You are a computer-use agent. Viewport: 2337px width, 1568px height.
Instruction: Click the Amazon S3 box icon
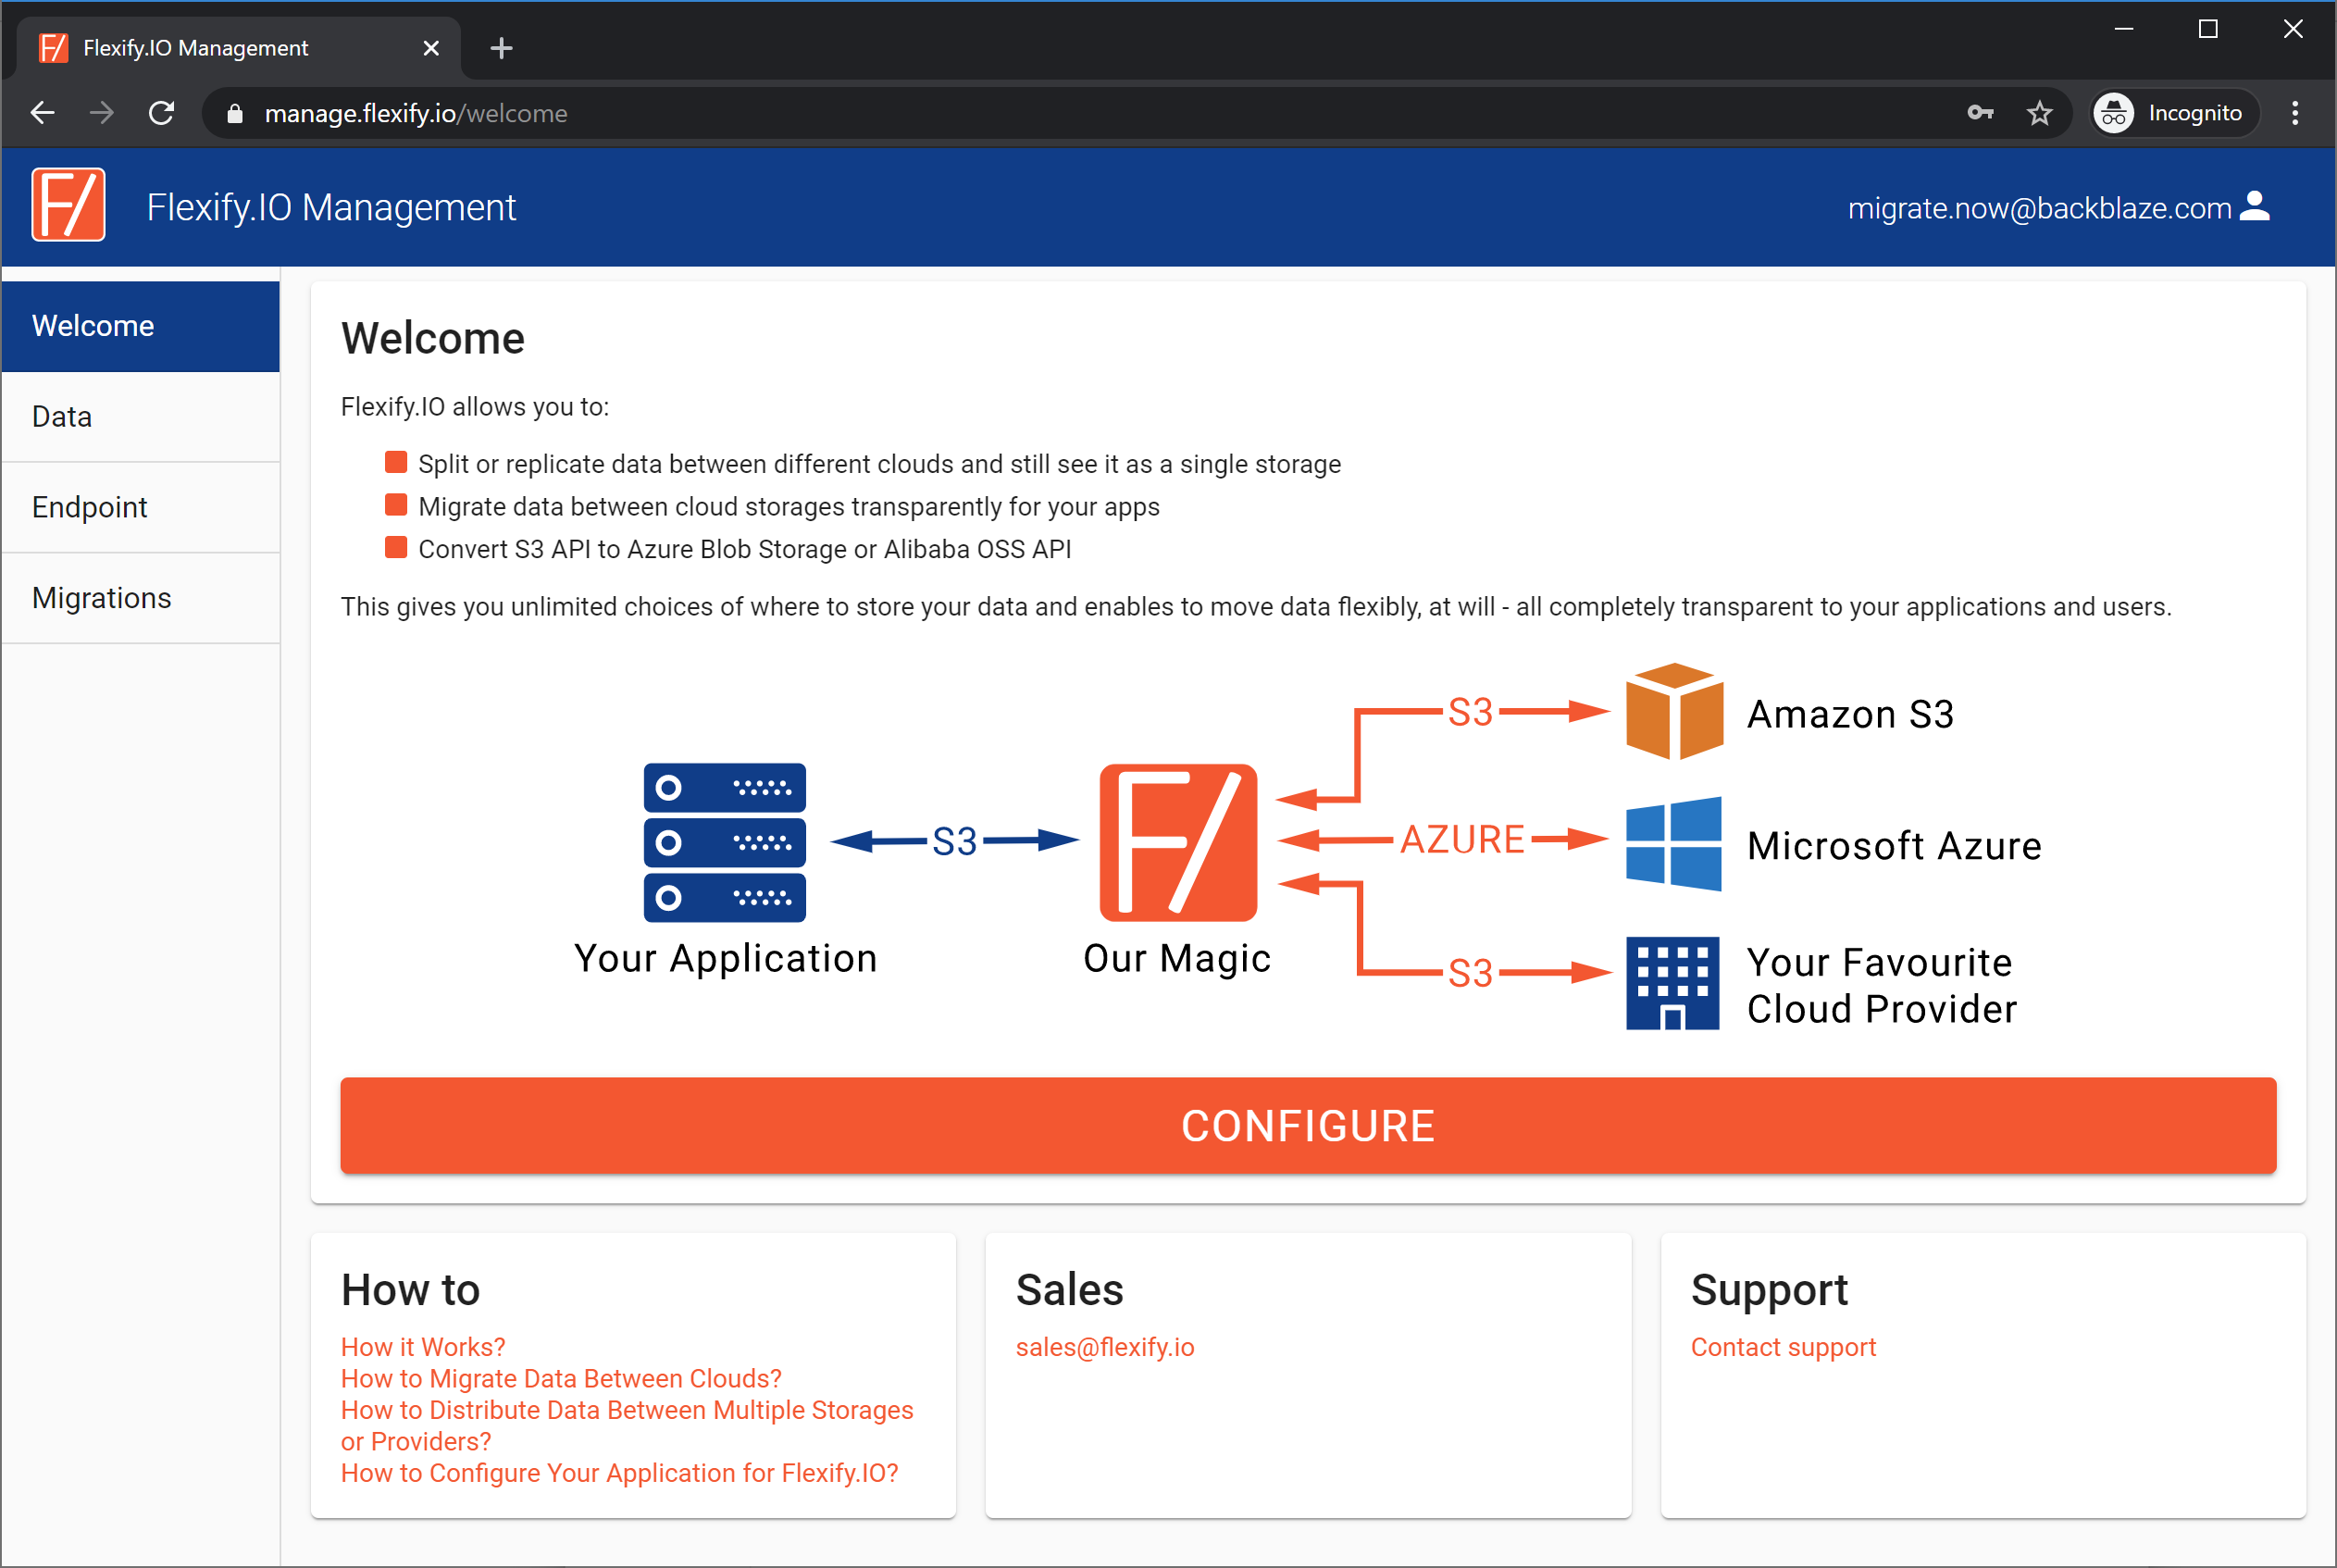[x=1674, y=711]
